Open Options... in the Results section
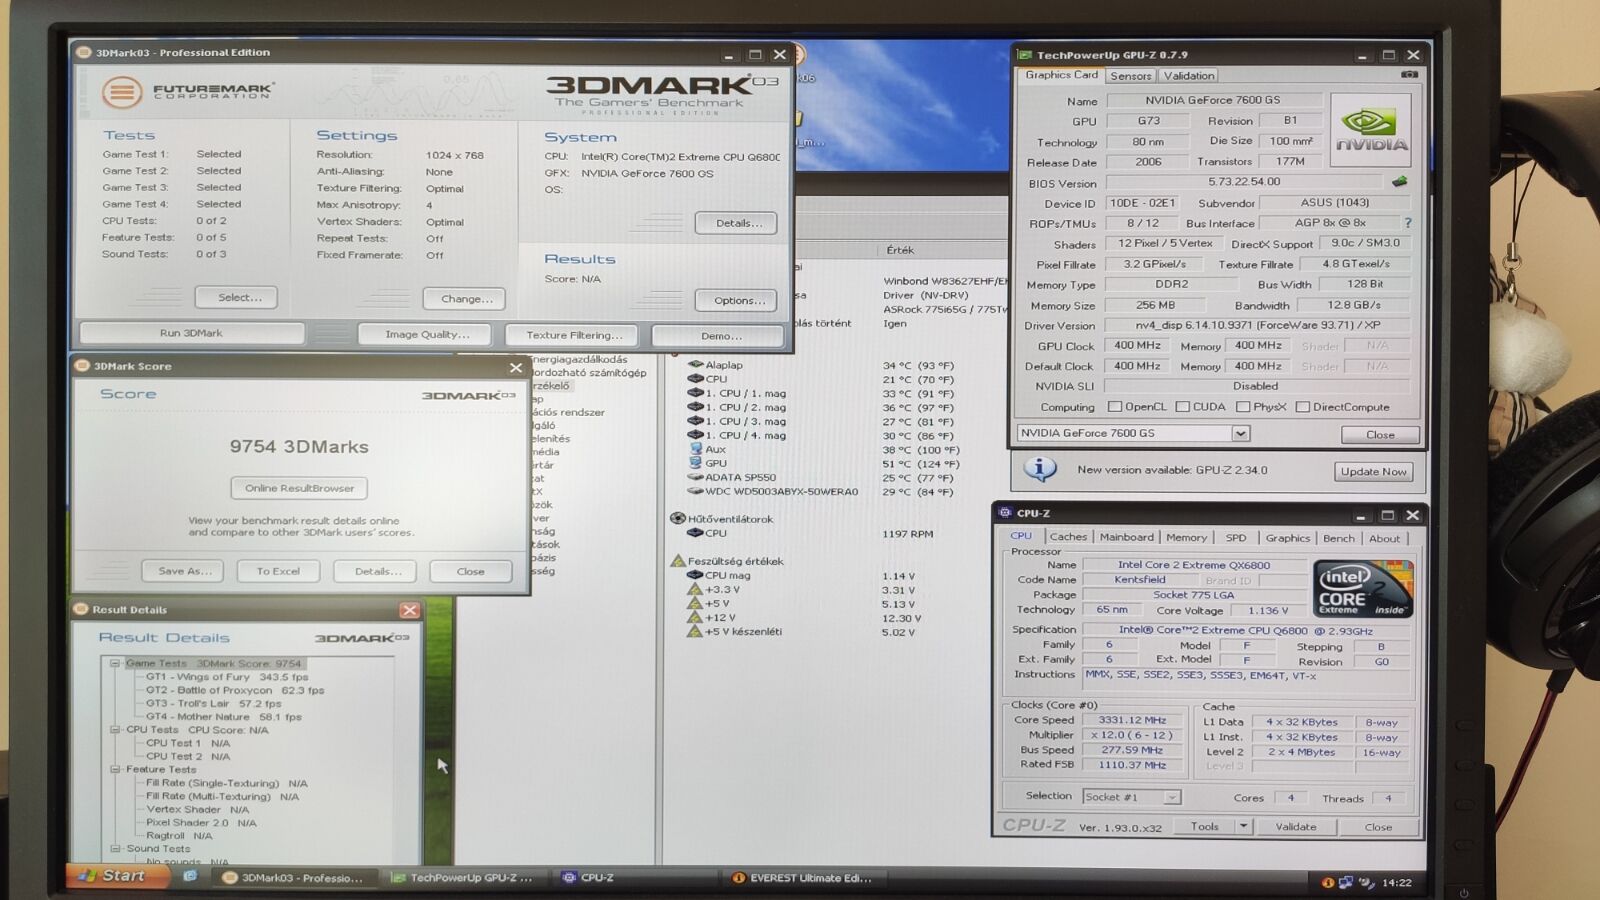This screenshot has width=1600, height=900. click(x=737, y=300)
